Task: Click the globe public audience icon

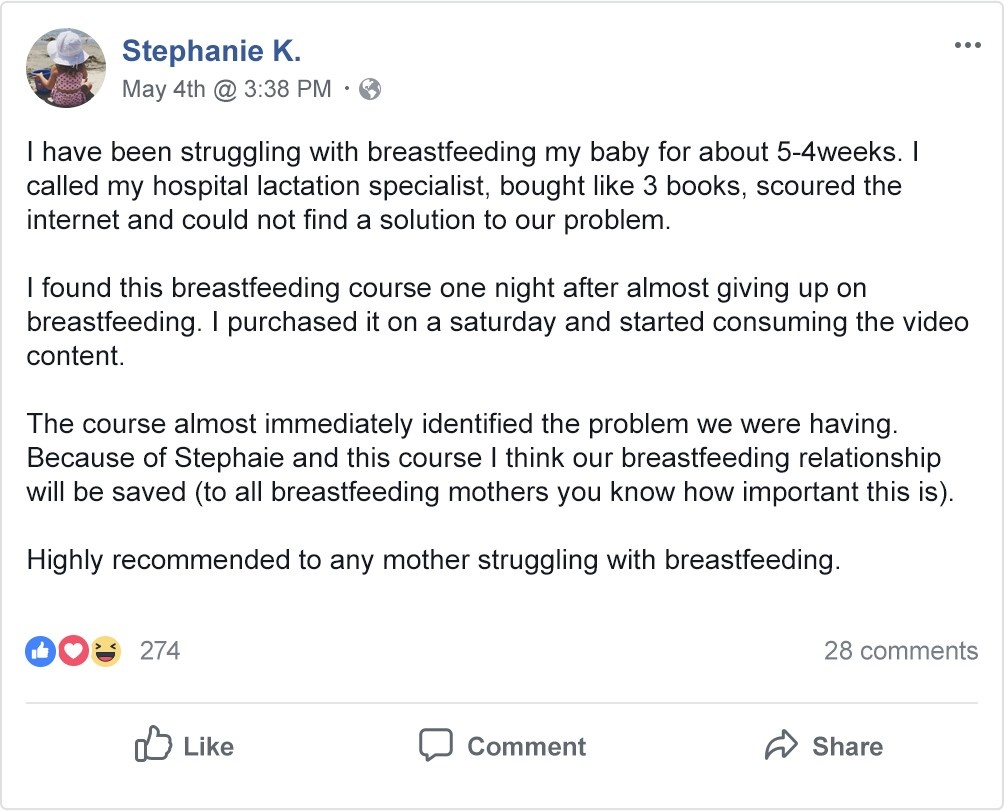Action: coord(370,89)
